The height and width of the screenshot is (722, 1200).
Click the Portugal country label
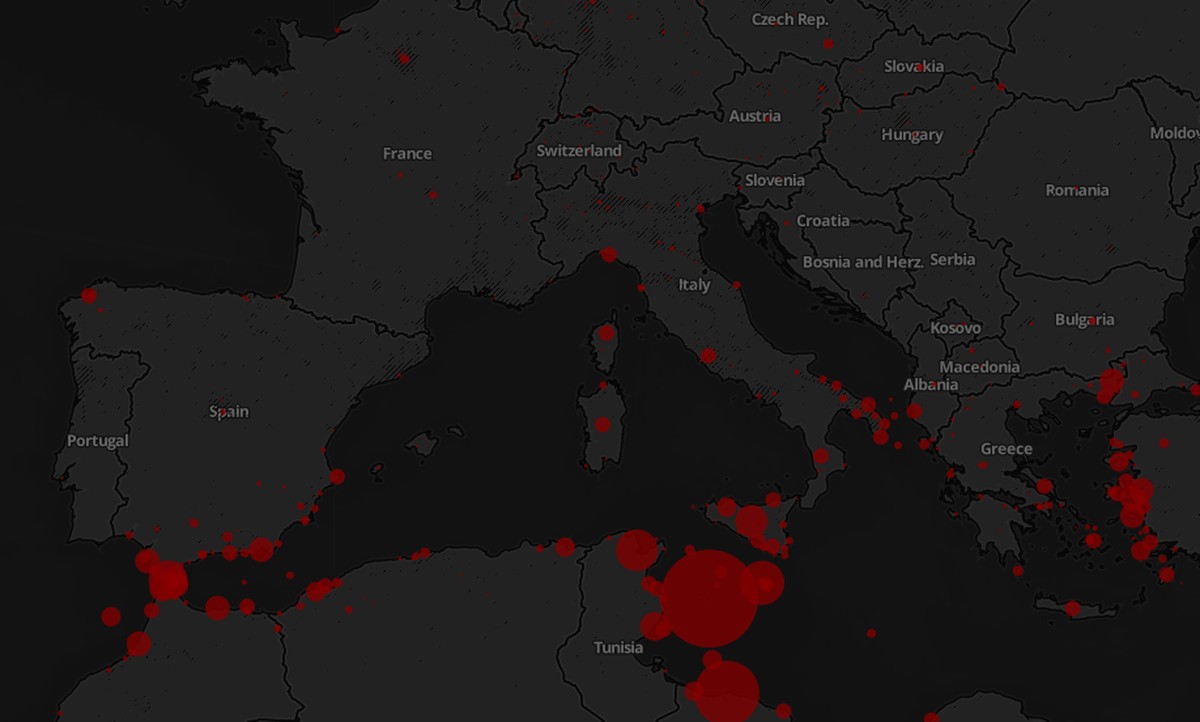[x=98, y=441]
